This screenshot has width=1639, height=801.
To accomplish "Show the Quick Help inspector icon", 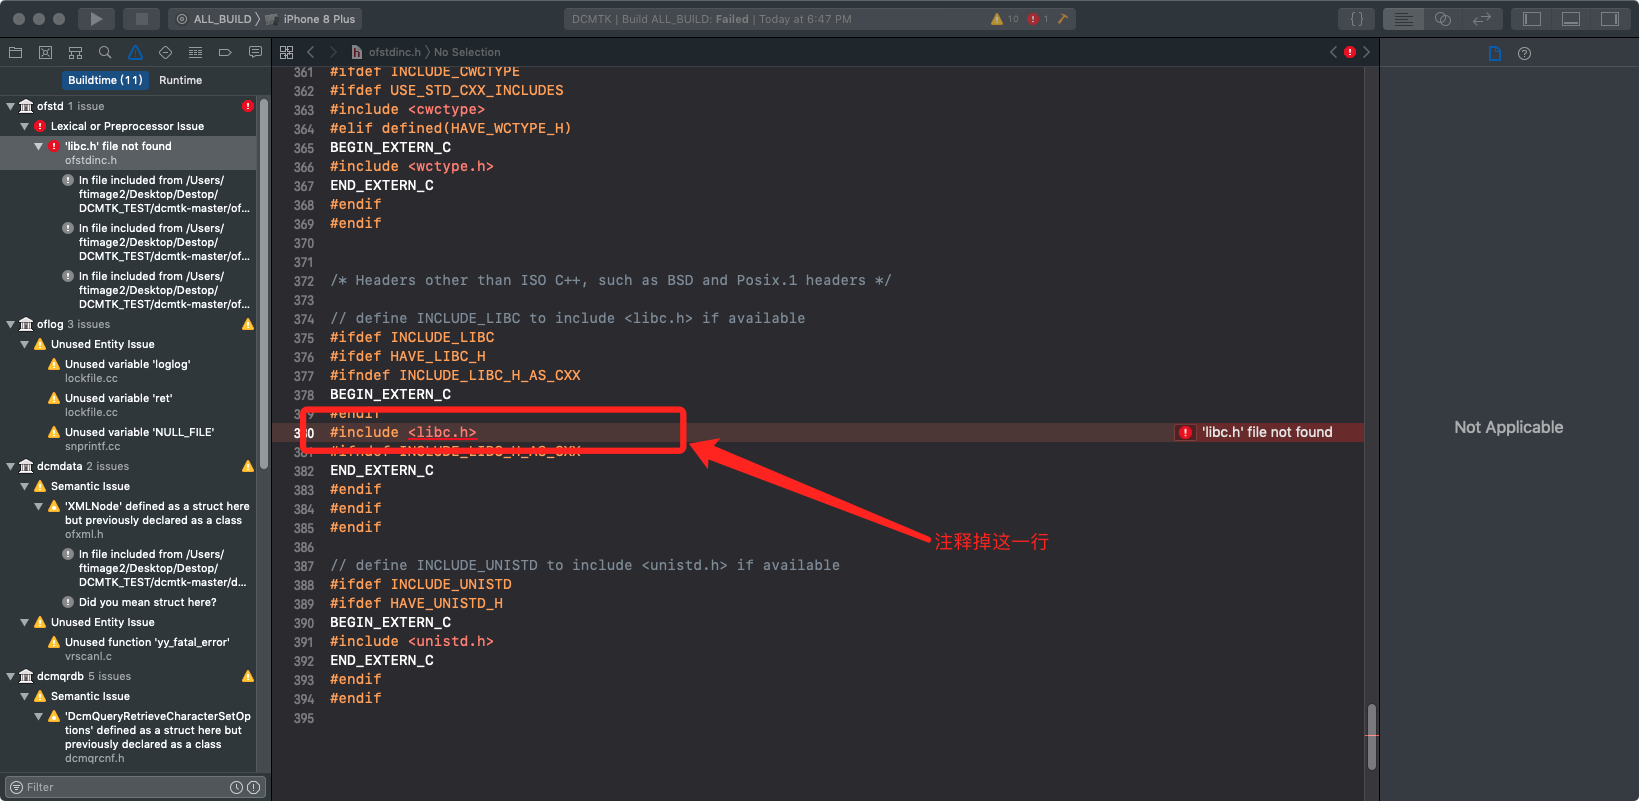I will point(1524,54).
